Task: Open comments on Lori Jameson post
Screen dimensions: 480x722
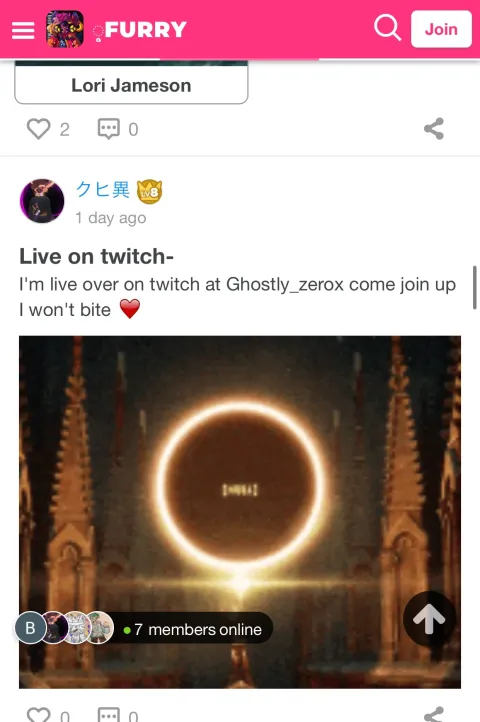Action: [109, 129]
